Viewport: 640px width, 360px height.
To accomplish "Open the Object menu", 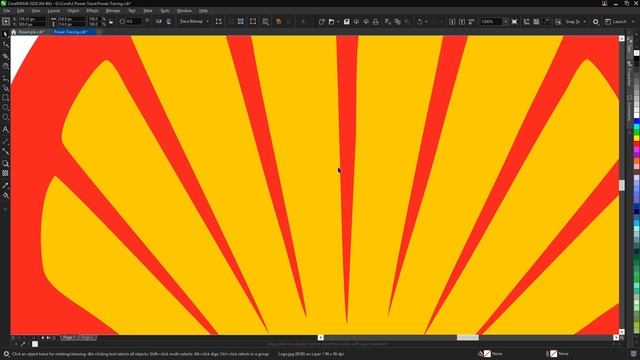I will pos(73,11).
